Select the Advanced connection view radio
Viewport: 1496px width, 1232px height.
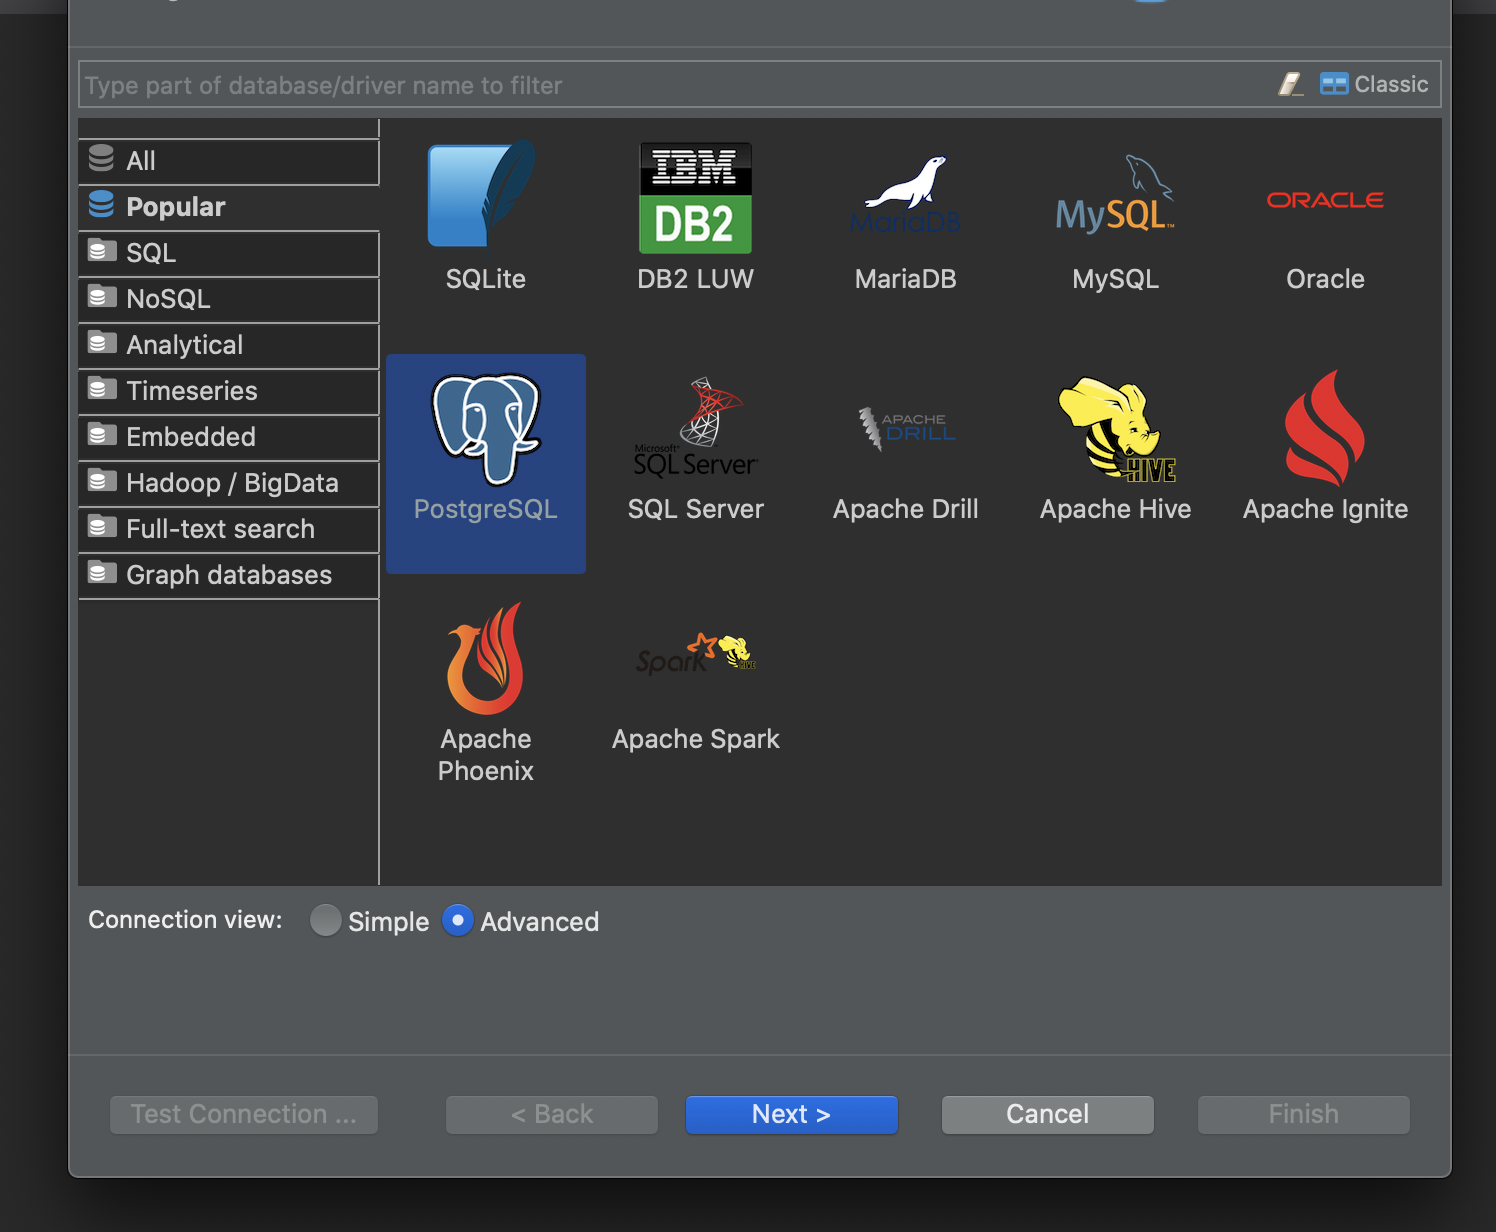coord(457,920)
